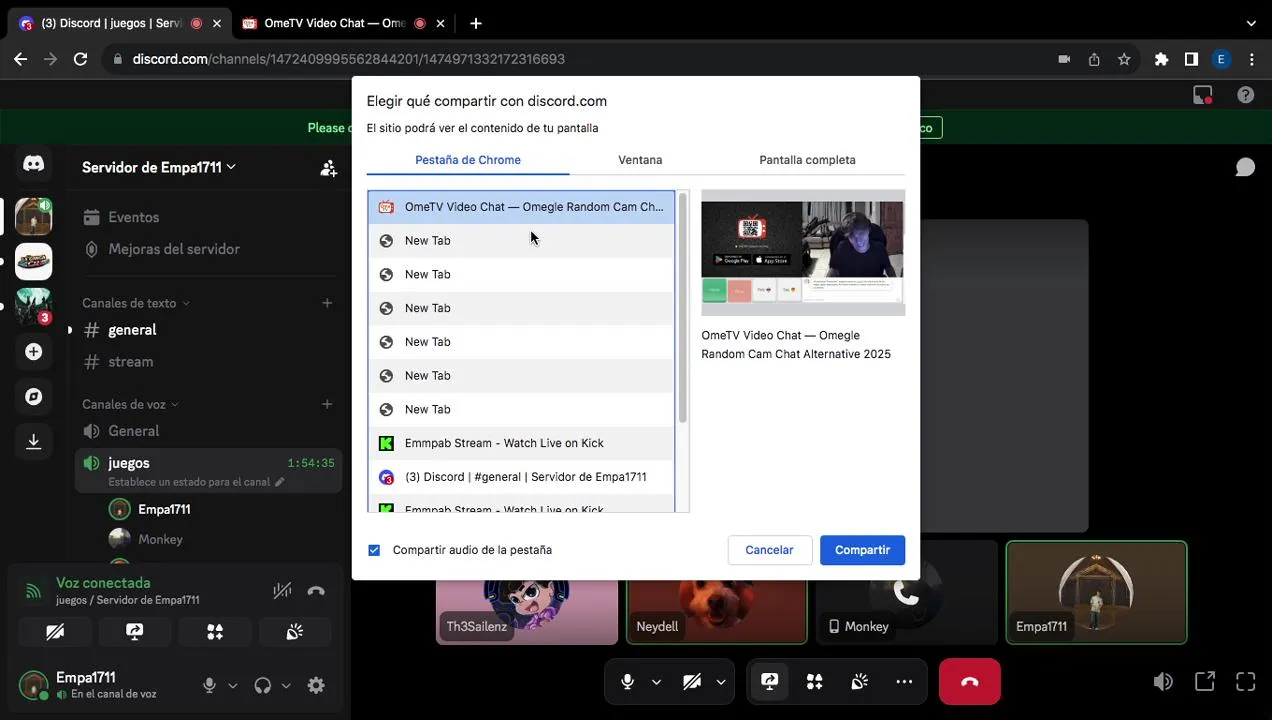
Task: Select Emmpab Stream - Watch Live on Kick row
Action: [x=521, y=443]
